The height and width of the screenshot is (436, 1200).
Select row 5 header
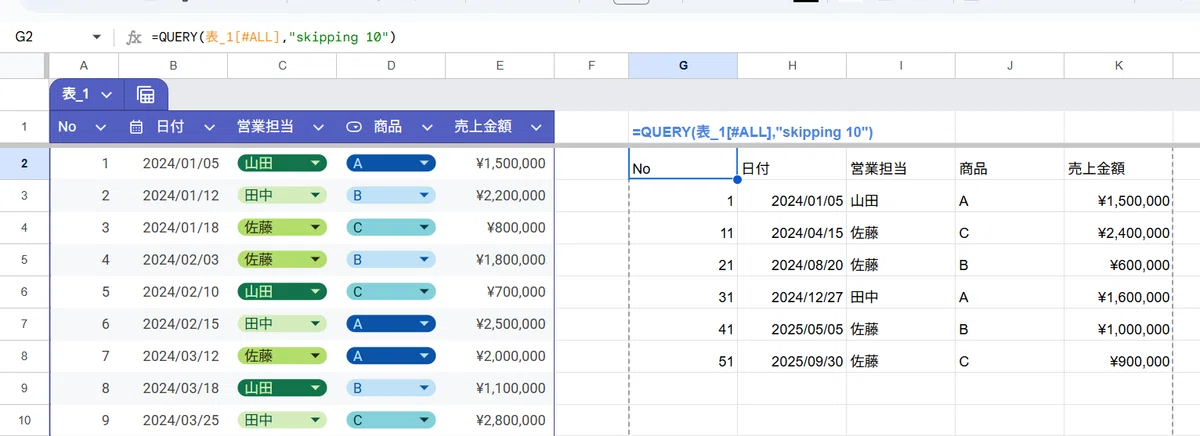click(24, 260)
